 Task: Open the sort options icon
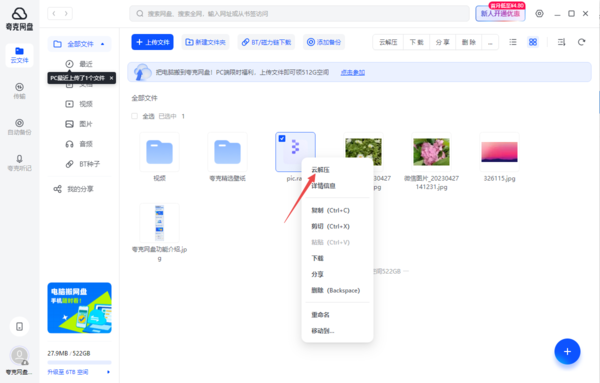561,42
